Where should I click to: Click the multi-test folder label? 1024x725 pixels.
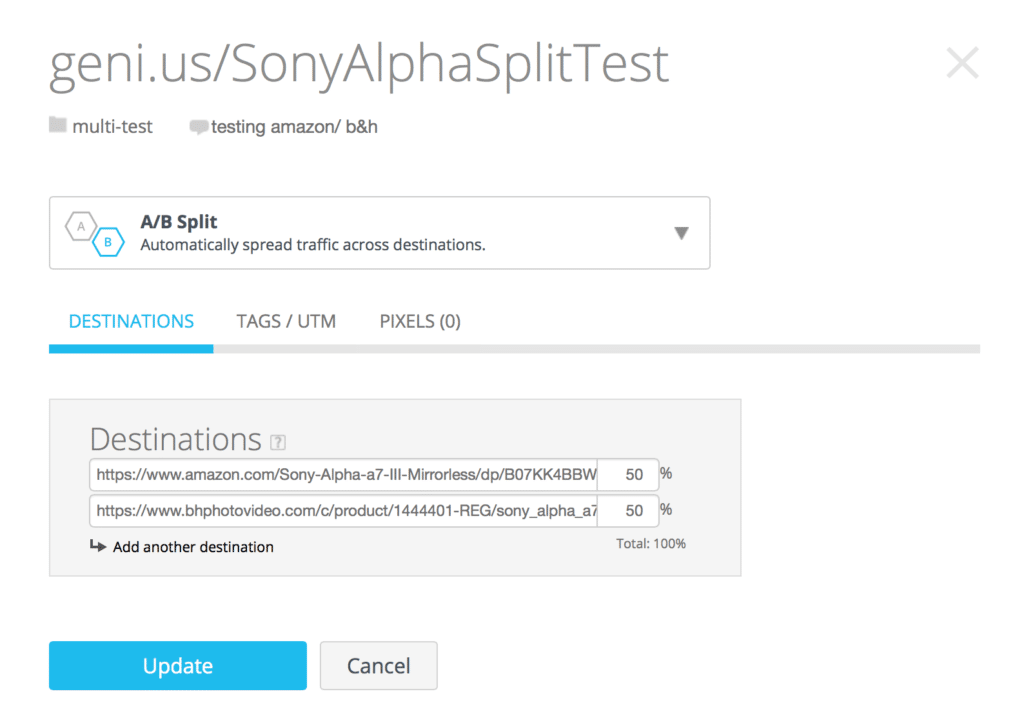(x=112, y=126)
